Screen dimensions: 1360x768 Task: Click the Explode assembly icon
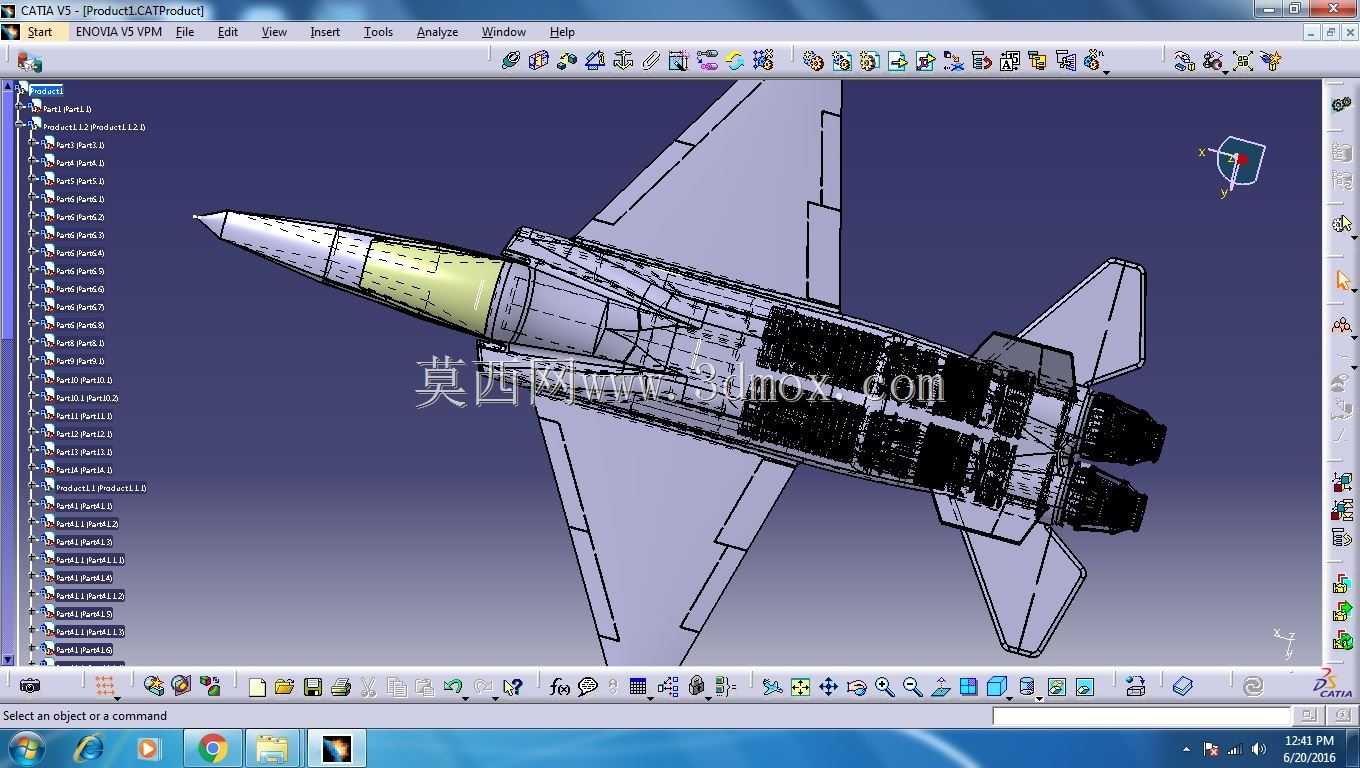(x=1243, y=61)
